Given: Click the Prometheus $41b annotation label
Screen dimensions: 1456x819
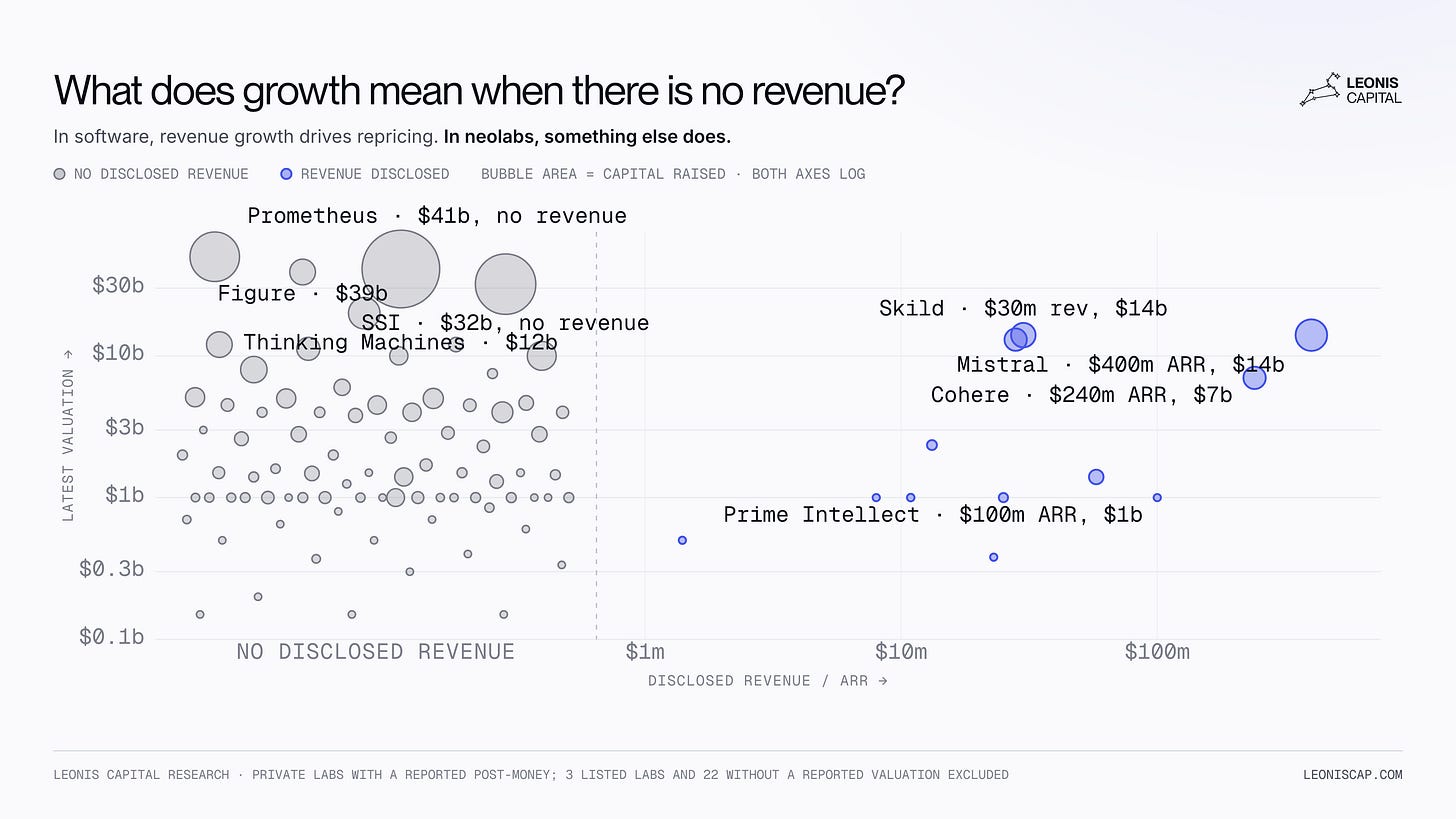Looking at the screenshot, I should coord(437,216).
